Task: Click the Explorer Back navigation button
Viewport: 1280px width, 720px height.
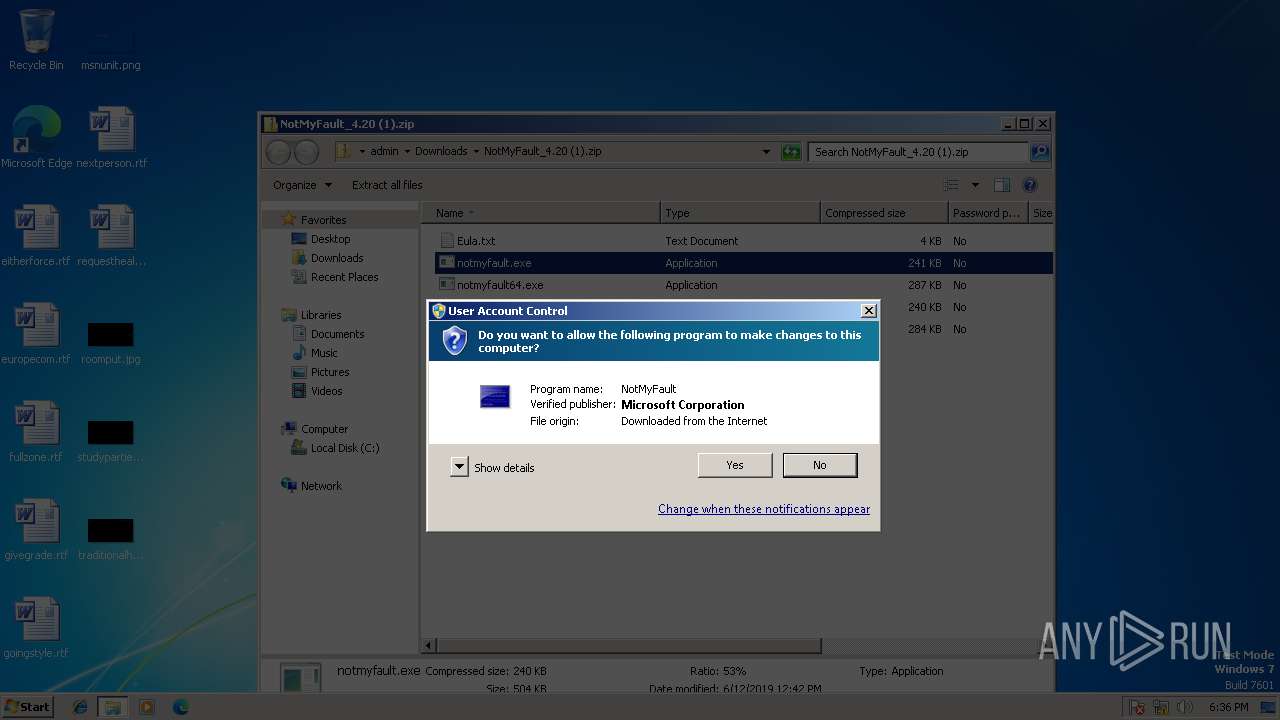Action: click(279, 152)
